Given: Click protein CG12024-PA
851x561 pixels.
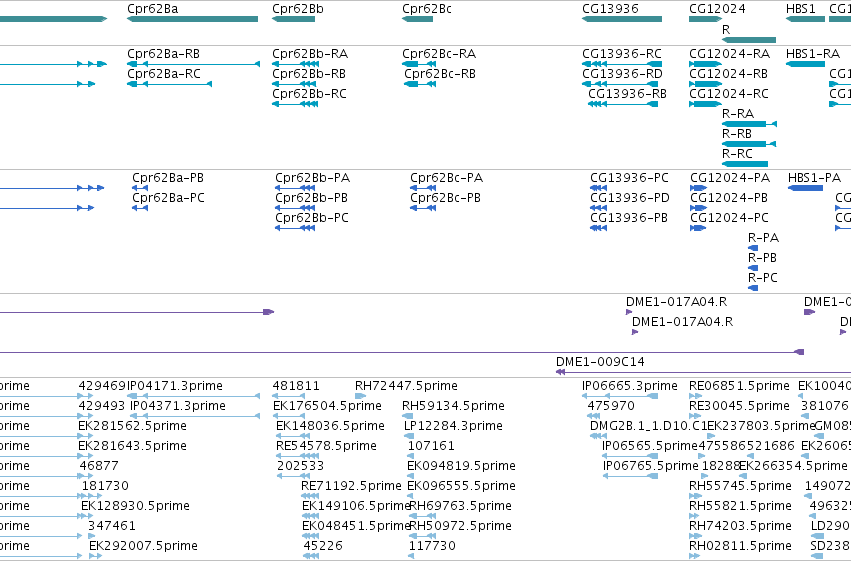Looking at the screenshot, I should [x=698, y=188].
